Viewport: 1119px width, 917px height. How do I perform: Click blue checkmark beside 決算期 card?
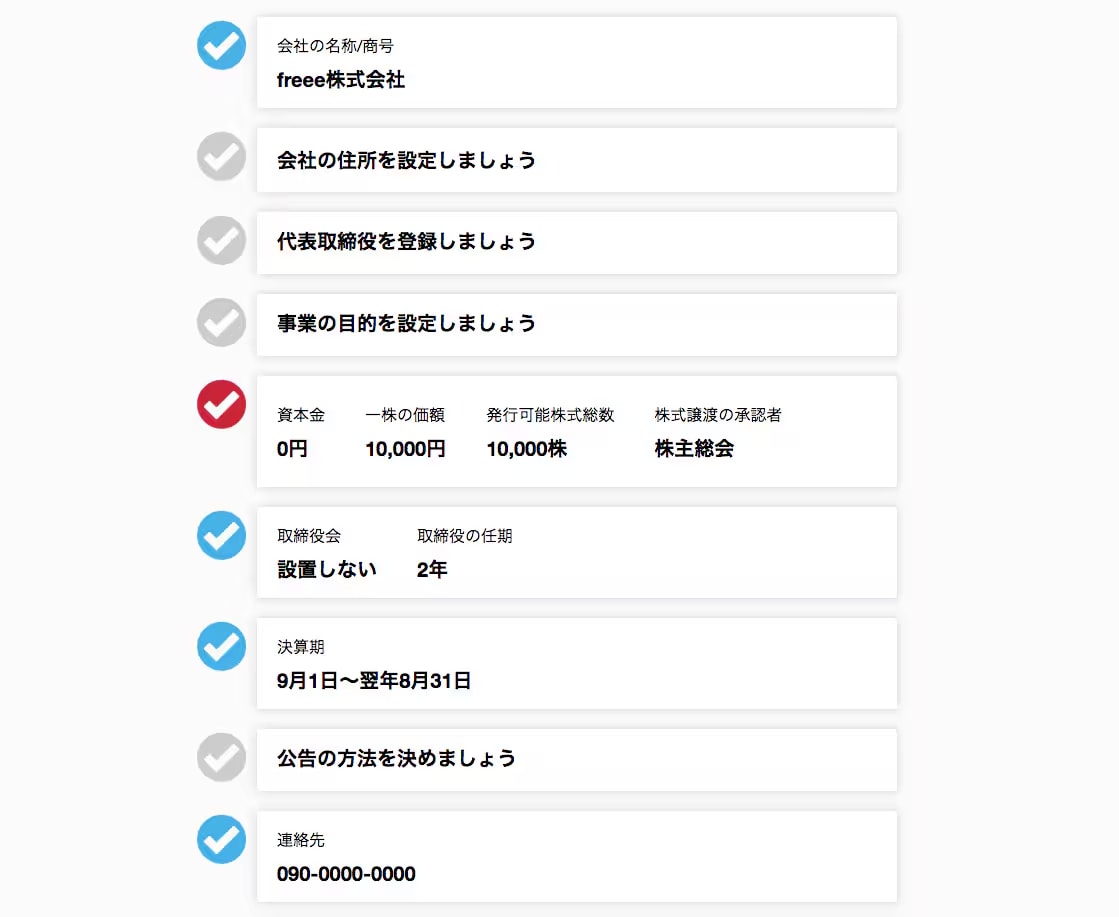[221, 647]
